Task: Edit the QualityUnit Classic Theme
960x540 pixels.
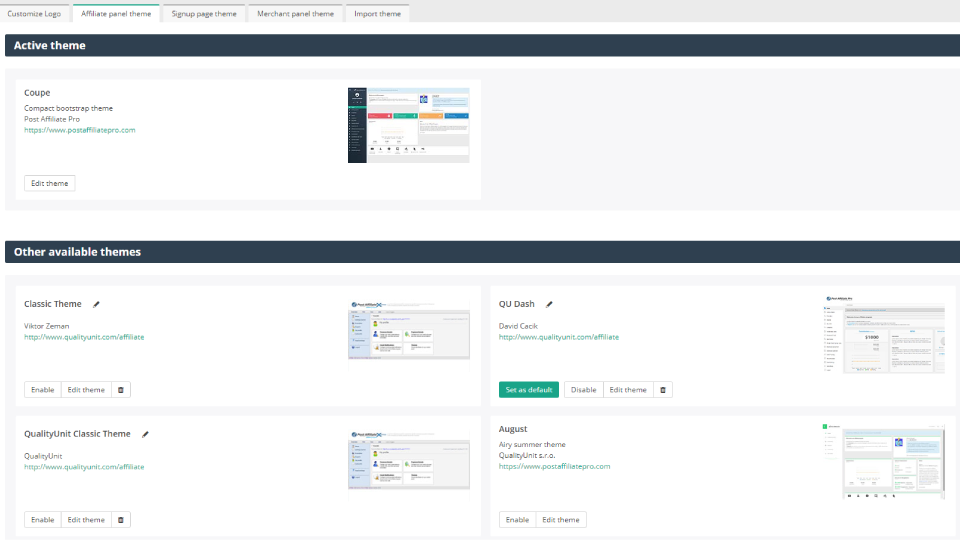Action: click(86, 520)
